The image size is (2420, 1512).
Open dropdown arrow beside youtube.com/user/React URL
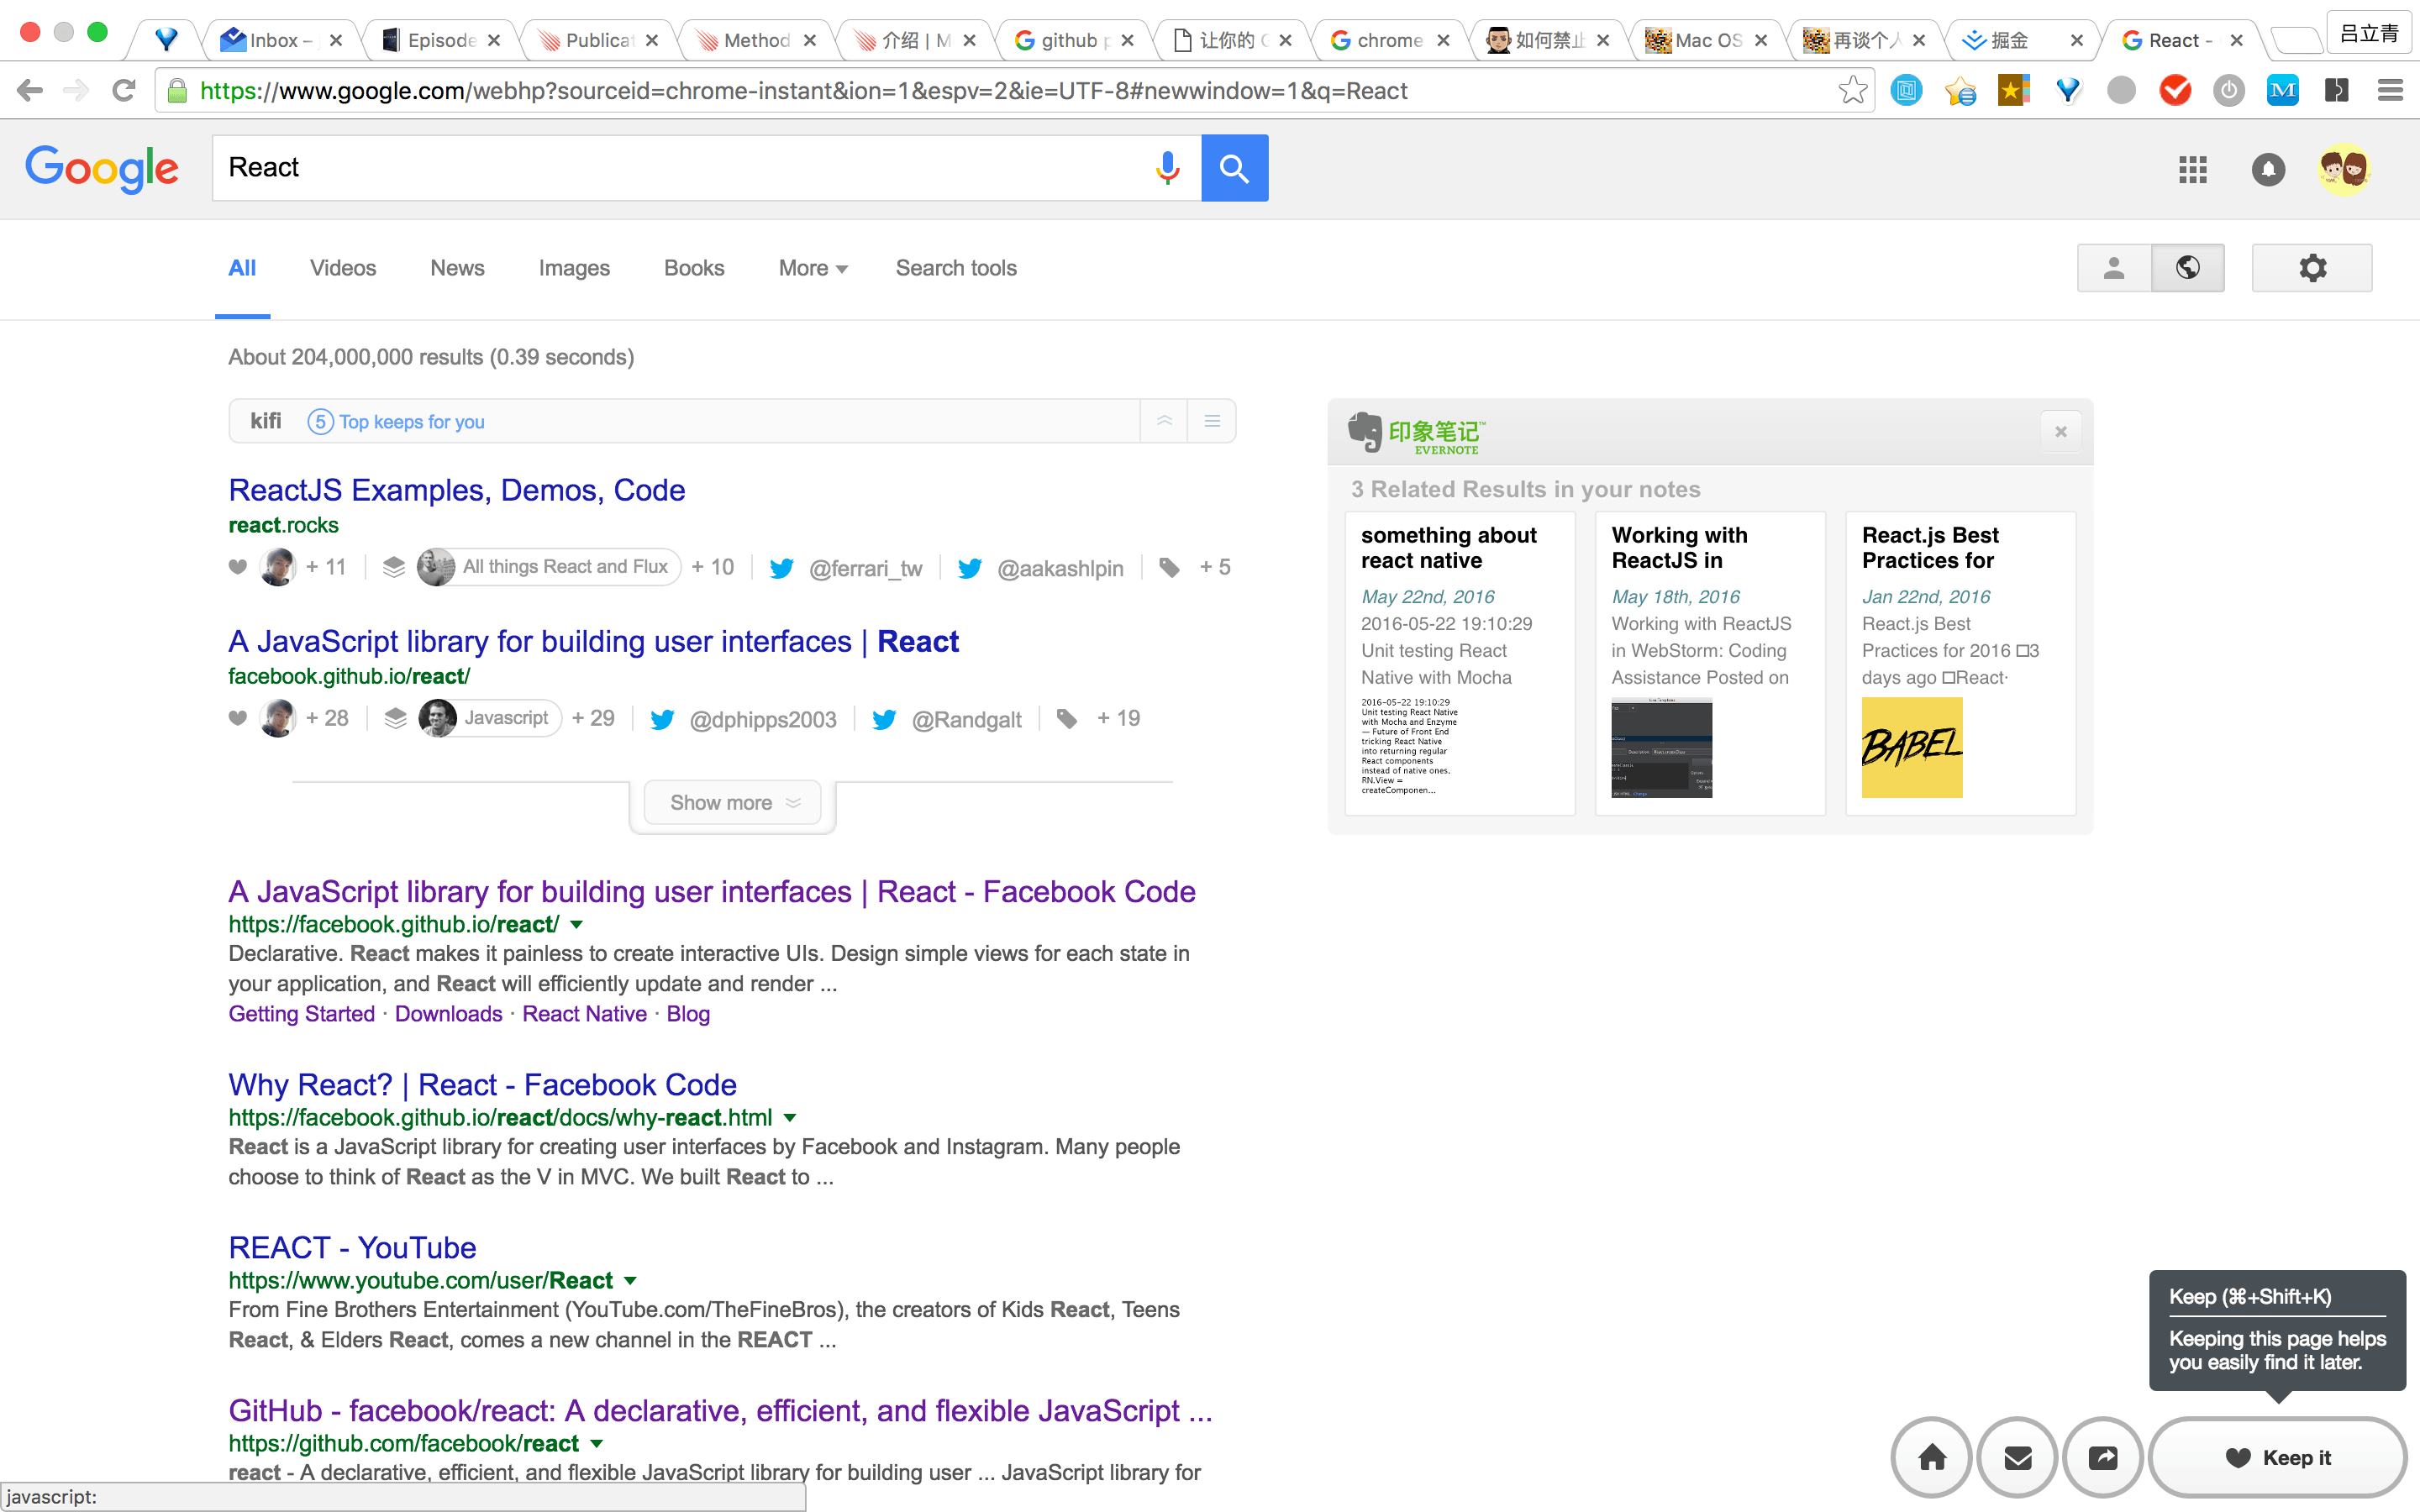tap(630, 1281)
